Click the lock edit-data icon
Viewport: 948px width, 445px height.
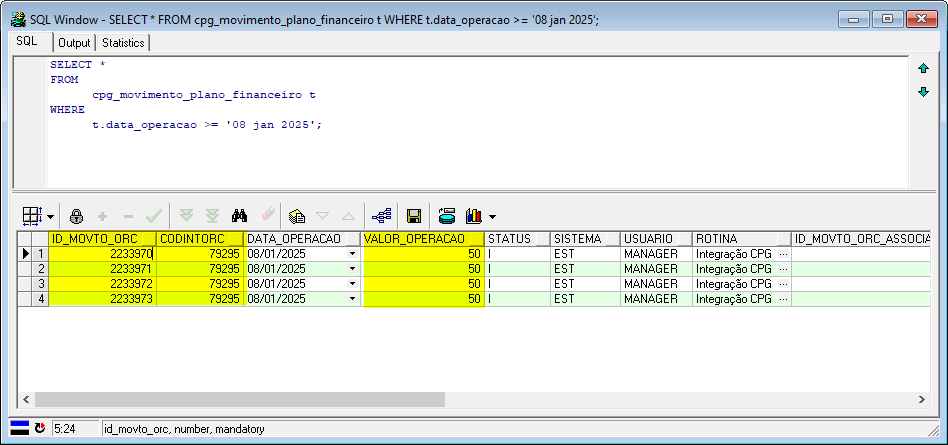(x=77, y=216)
